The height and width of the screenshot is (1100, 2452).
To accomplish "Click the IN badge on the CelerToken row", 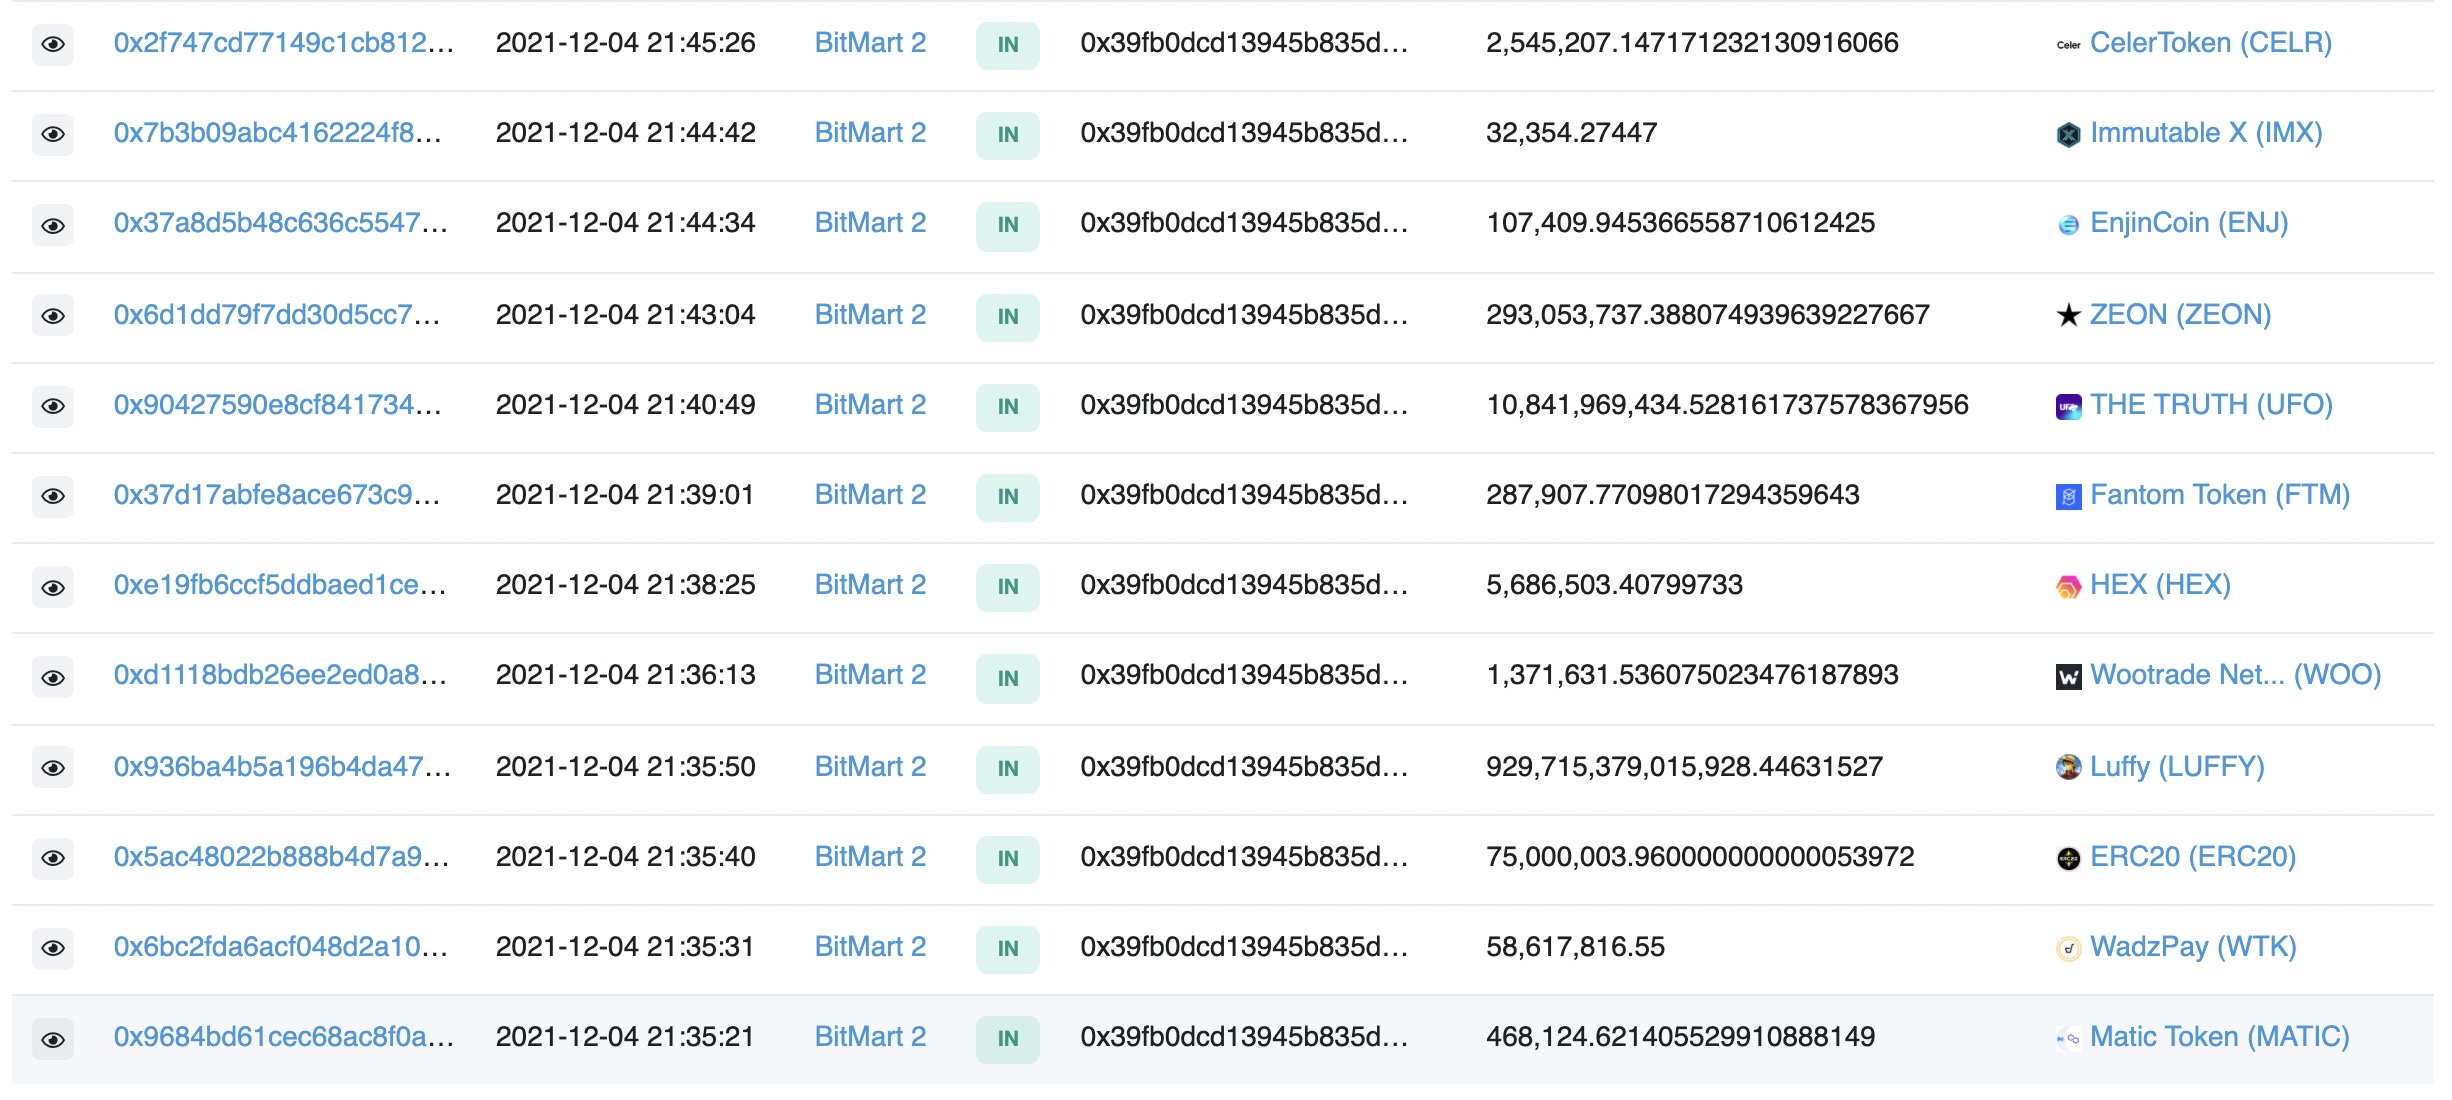I will point(1008,45).
